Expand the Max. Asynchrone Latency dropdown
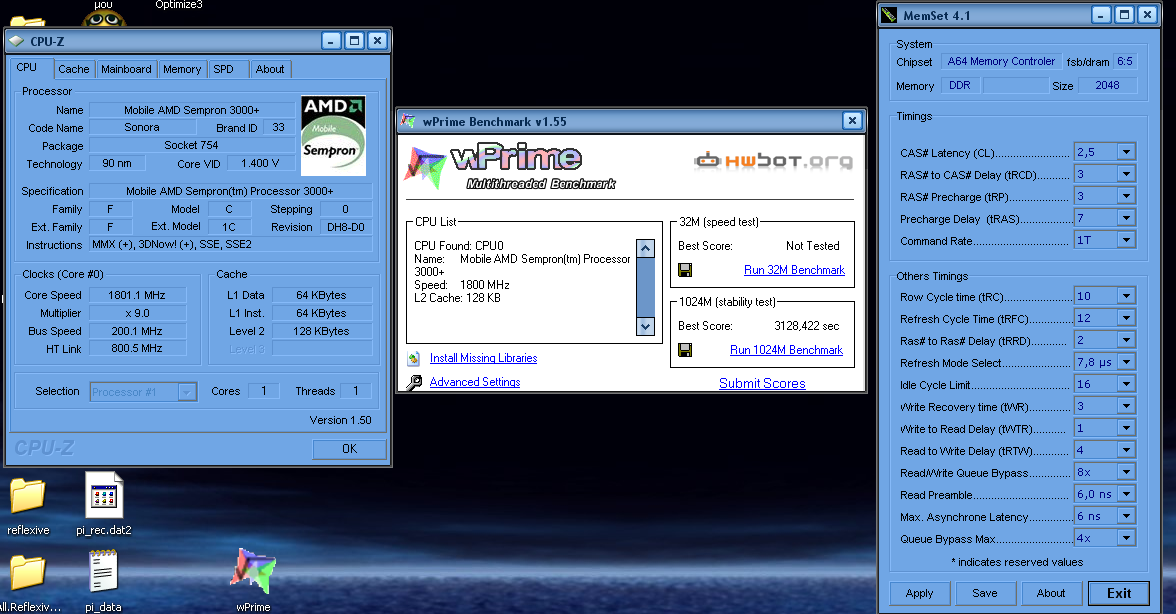This screenshot has height=614, width=1176. (x=1126, y=516)
